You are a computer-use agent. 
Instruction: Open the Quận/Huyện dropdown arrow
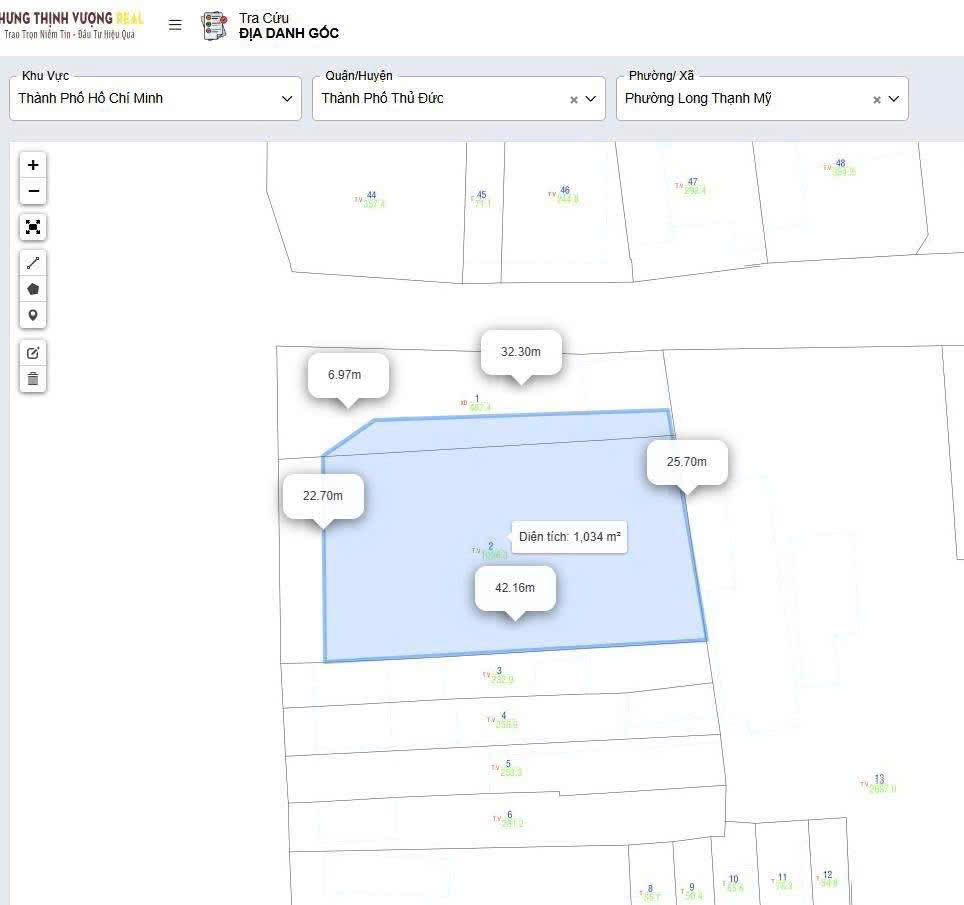591,99
